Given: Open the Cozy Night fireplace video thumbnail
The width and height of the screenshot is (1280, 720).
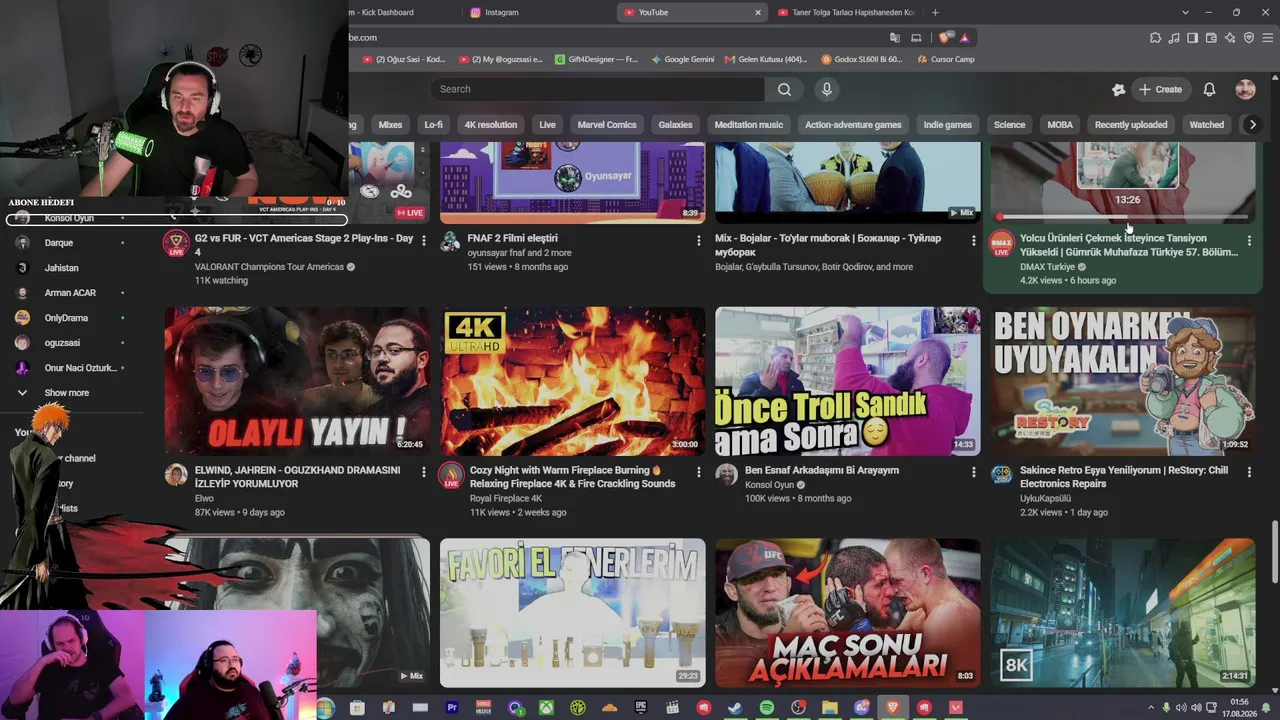Looking at the screenshot, I should 573,381.
